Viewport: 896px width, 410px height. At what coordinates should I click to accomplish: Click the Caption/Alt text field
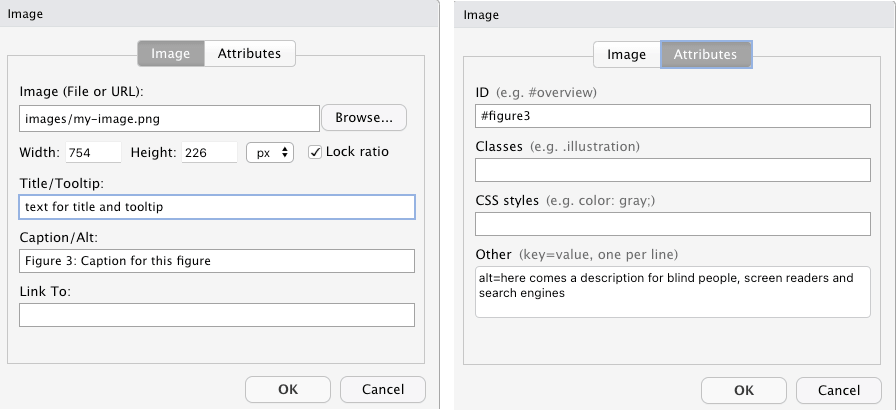pos(217,261)
